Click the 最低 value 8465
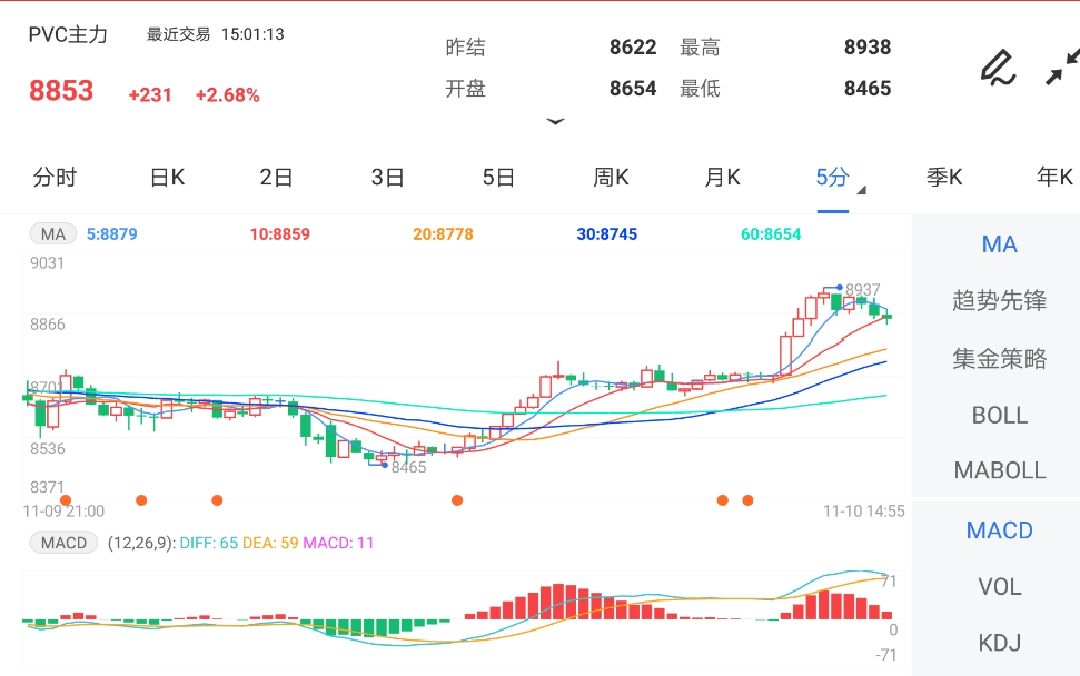Viewport: 1080px width, 676px height. 867,88
